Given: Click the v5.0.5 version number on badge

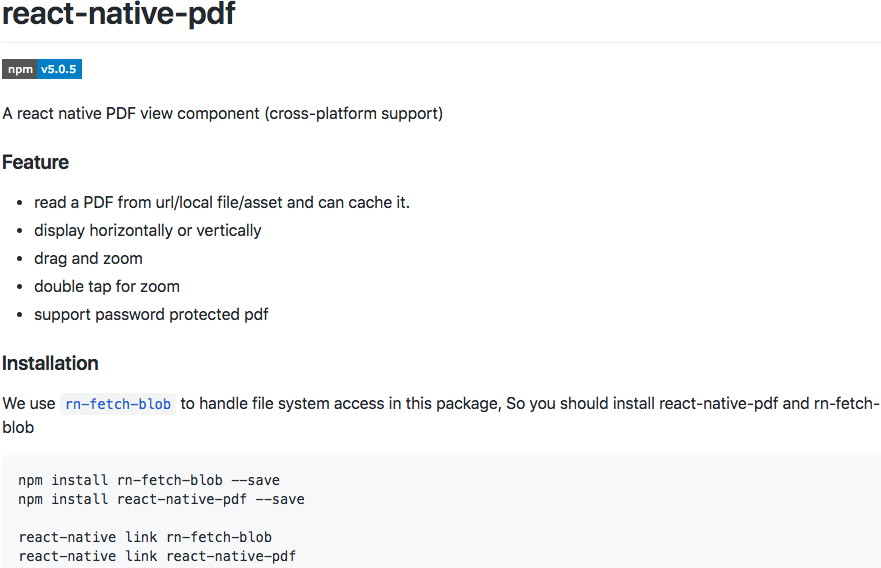Looking at the screenshot, I should tap(59, 69).
